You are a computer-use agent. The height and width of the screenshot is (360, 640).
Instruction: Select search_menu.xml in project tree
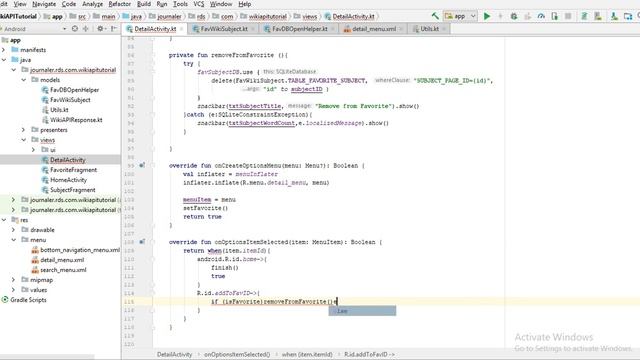pyautogui.click(x=63, y=270)
